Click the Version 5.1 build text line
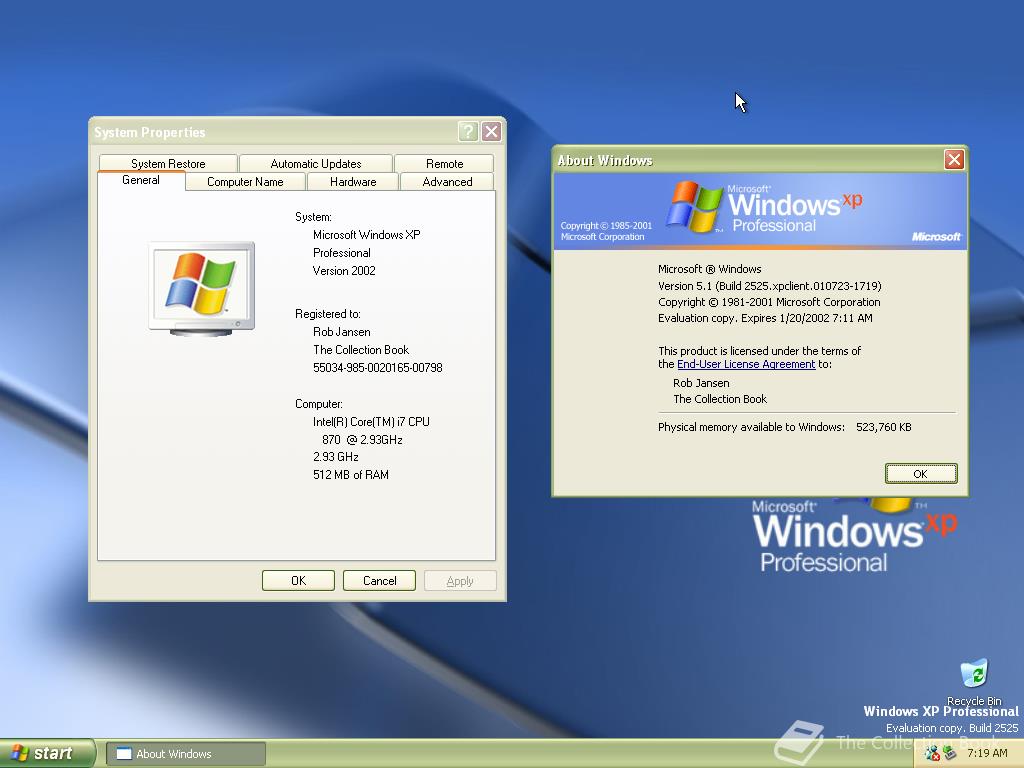1024x768 pixels. (x=769, y=286)
